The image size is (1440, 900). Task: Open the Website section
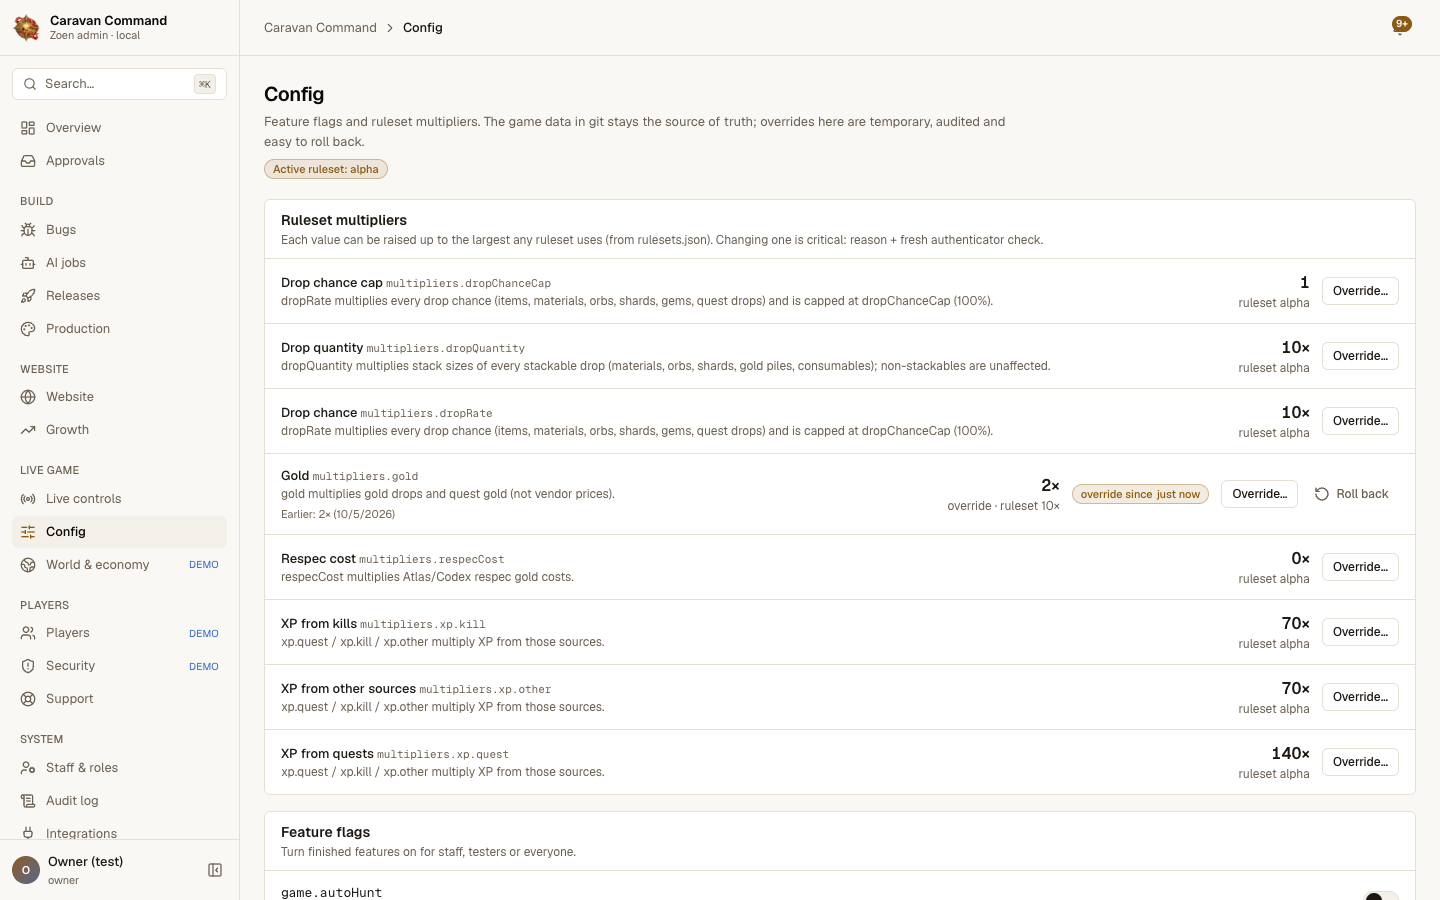(x=119, y=397)
